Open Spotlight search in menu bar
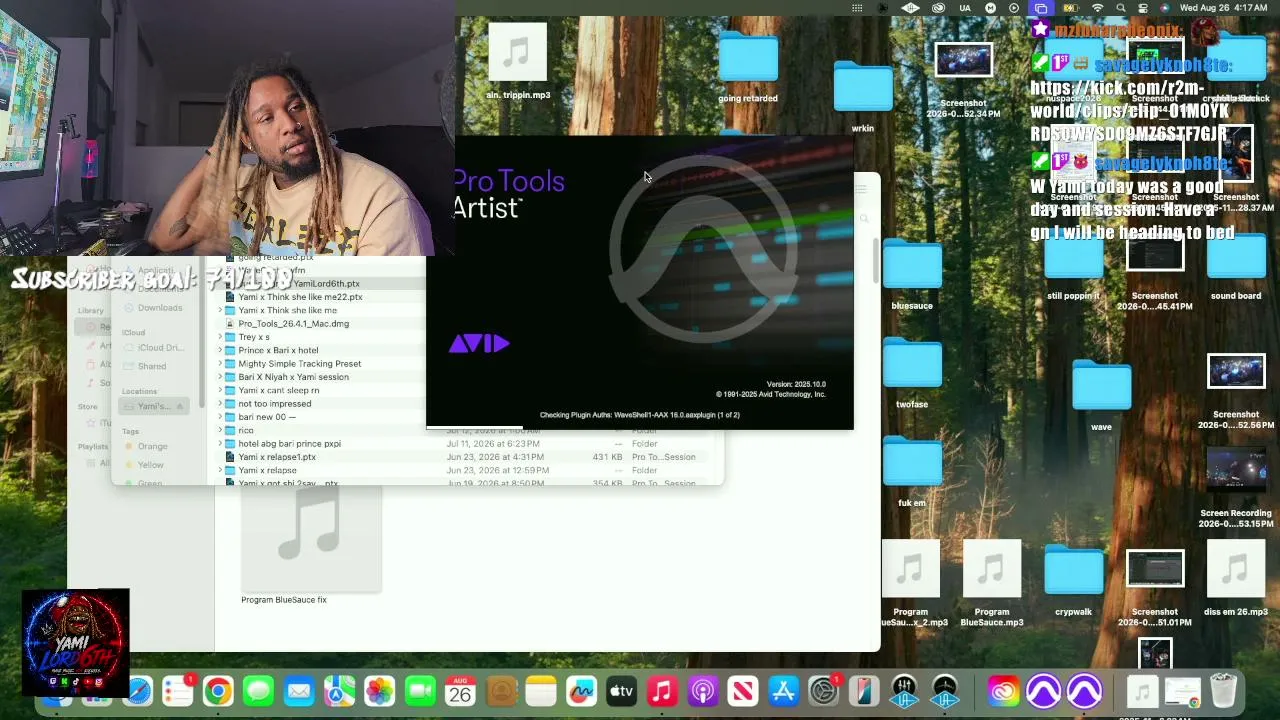The width and height of the screenshot is (1280, 720). point(1121,8)
